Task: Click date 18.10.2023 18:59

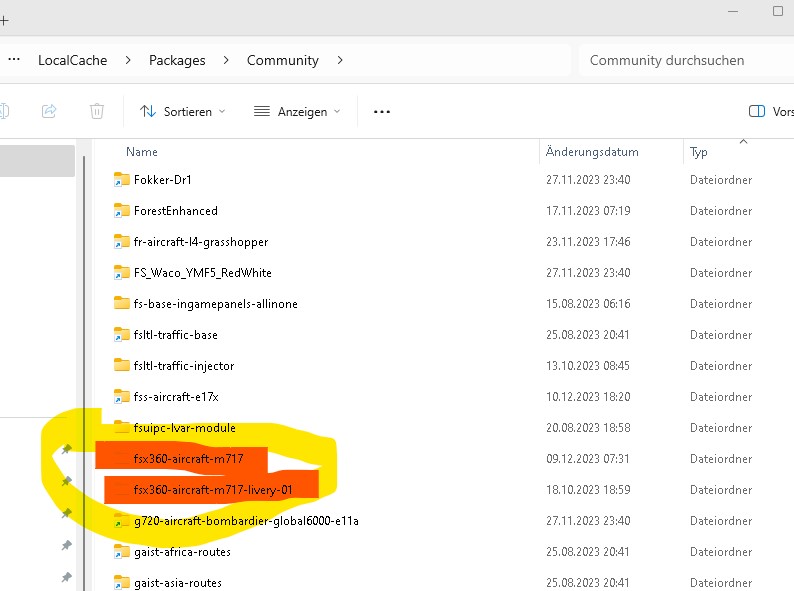Action: tap(588, 490)
